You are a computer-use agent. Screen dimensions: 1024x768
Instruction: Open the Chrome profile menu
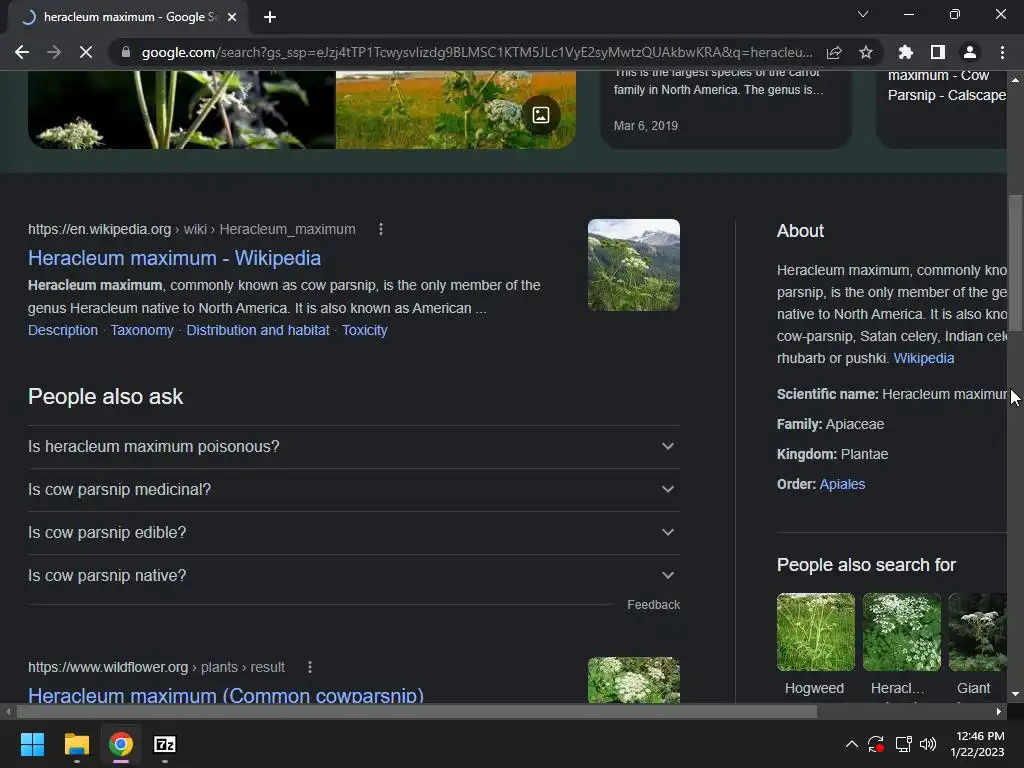(x=970, y=52)
